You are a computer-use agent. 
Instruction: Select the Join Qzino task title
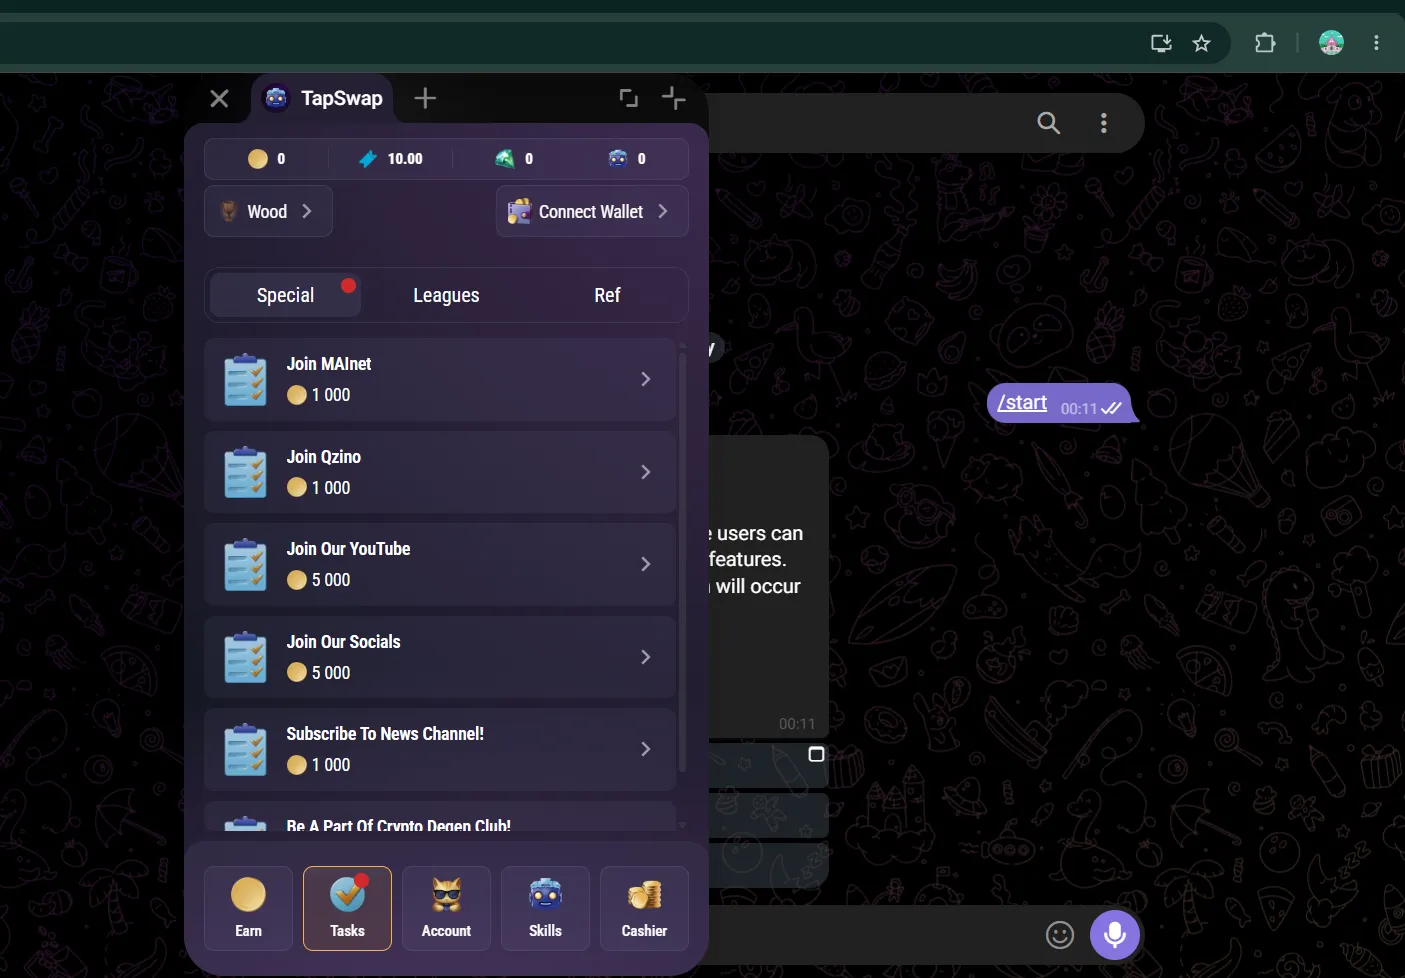pos(324,457)
